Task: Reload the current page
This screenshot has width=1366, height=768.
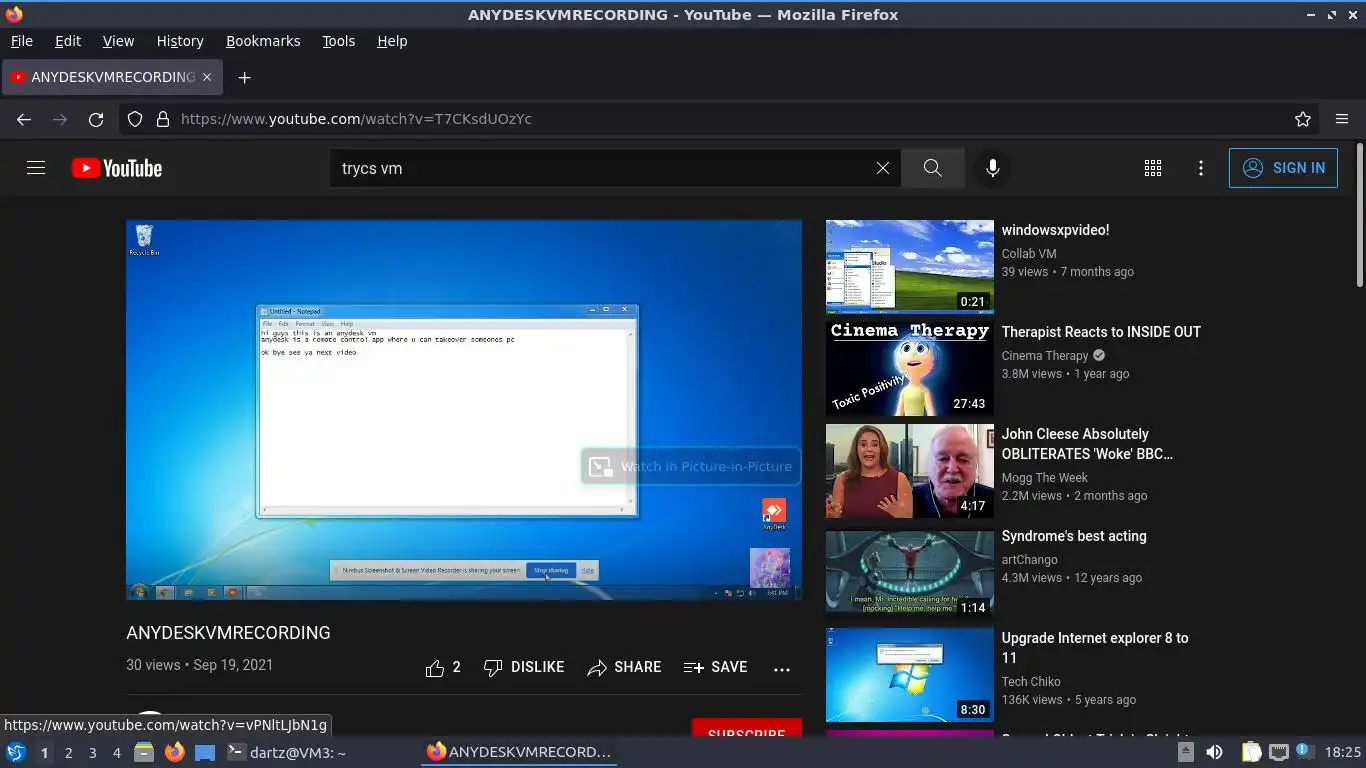Action: (x=96, y=119)
